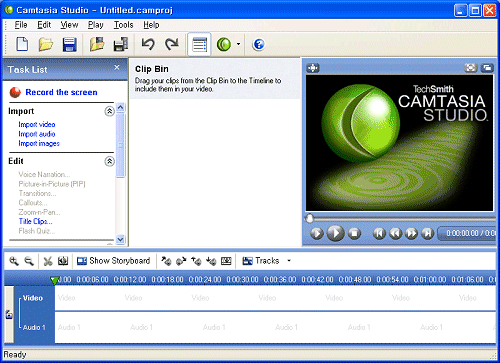Open Help with the blue question mark icon
This screenshot has width=500, height=363.
(259, 44)
